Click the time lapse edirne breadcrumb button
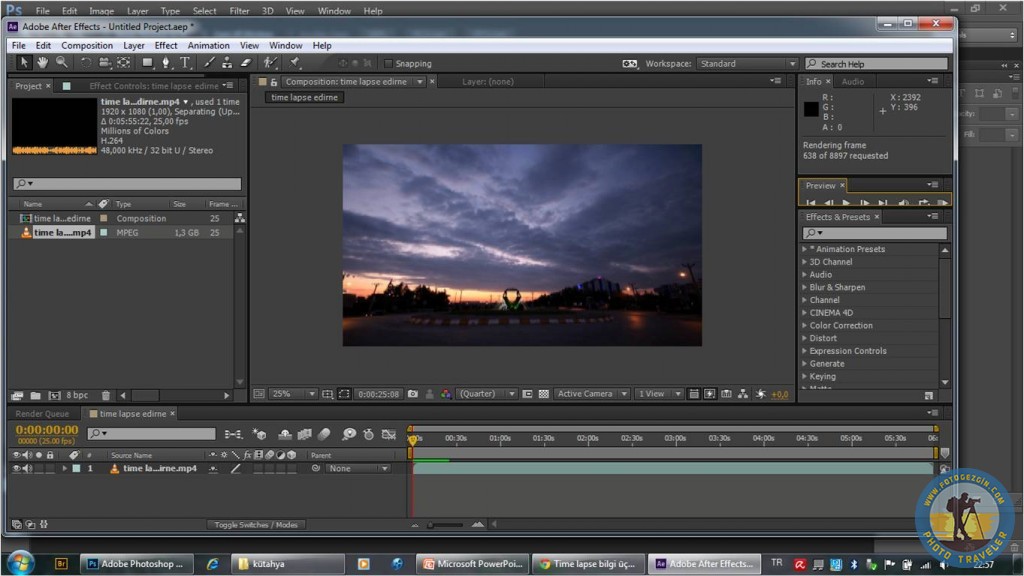 tap(304, 97)
